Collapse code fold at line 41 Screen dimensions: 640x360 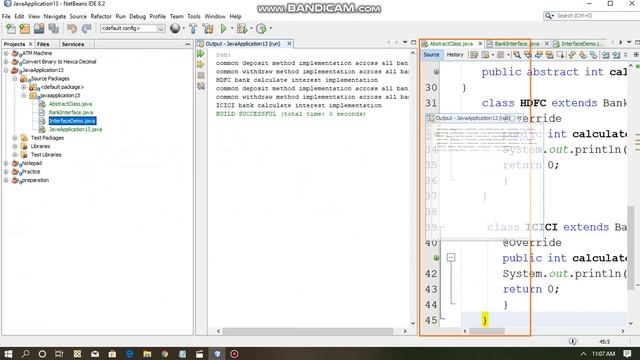coord(451,257)
